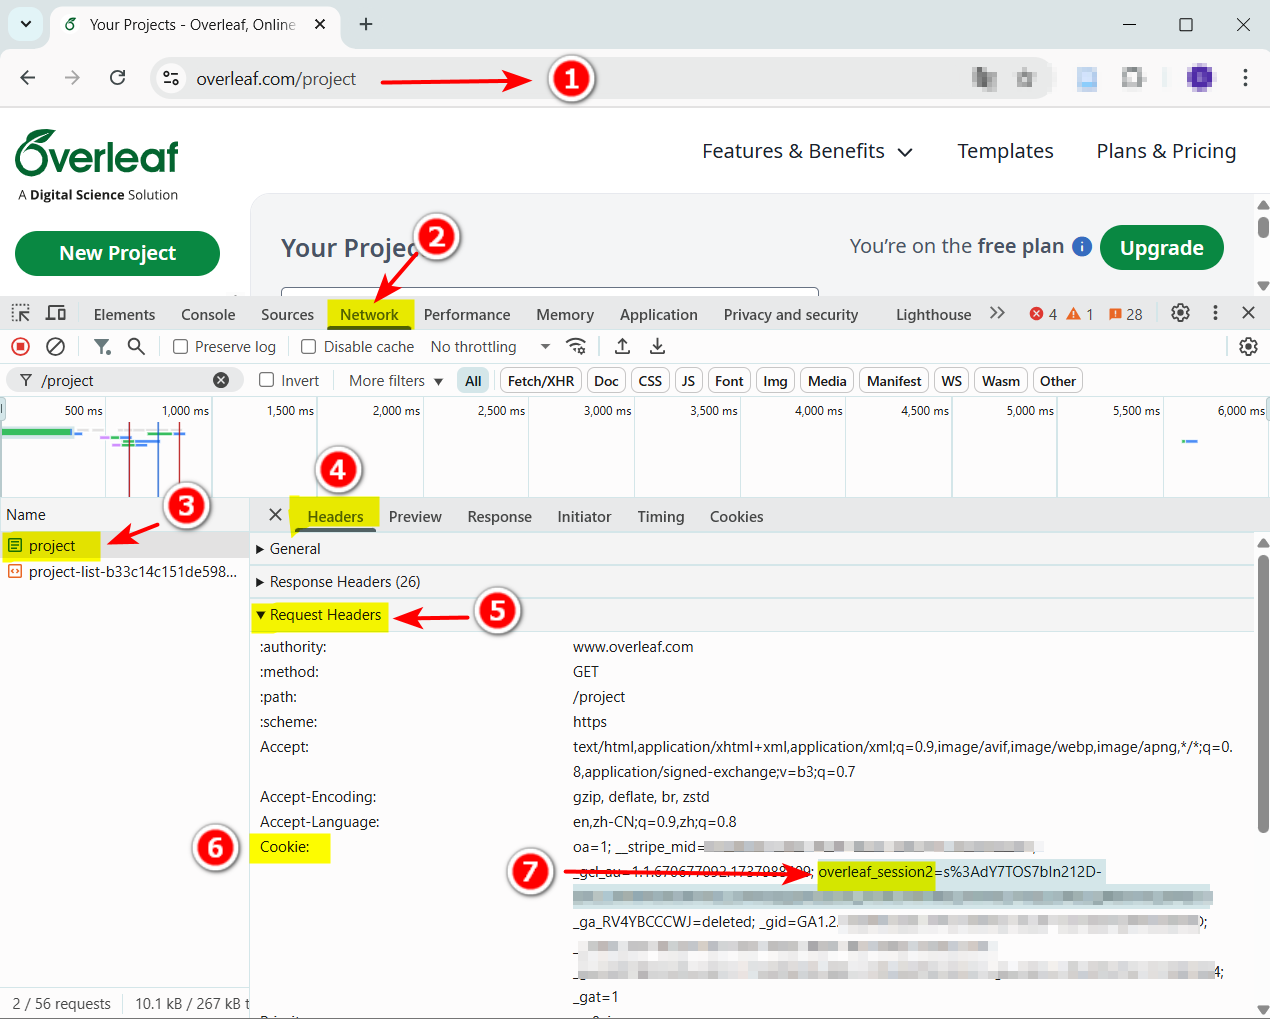Click the Upgrade button
Image resolution: width=1270 pixels, height=1019 pixels.
pos(1161,247)
